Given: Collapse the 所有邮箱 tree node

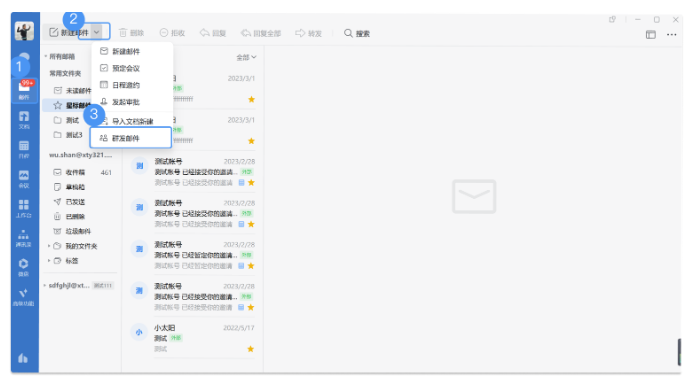Looking at the screenshot, I should tap(45, 56).
